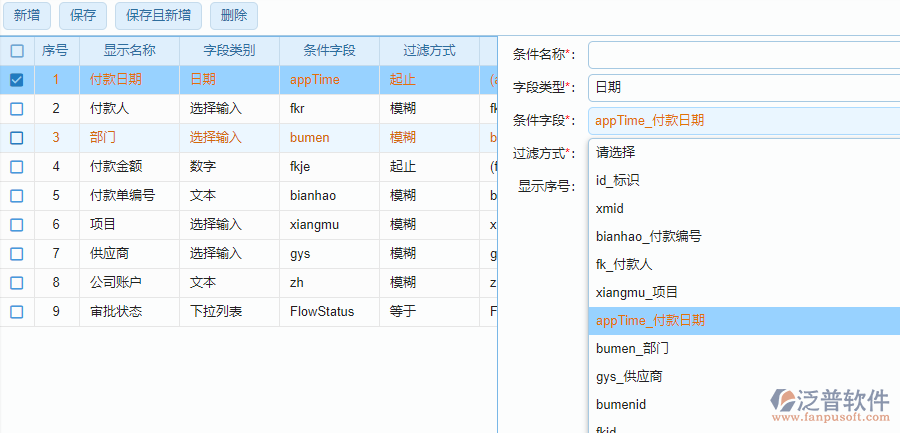Click the 付款人 cell in table
The height and width of the screenshot is (433, 900).
point(129,109)
